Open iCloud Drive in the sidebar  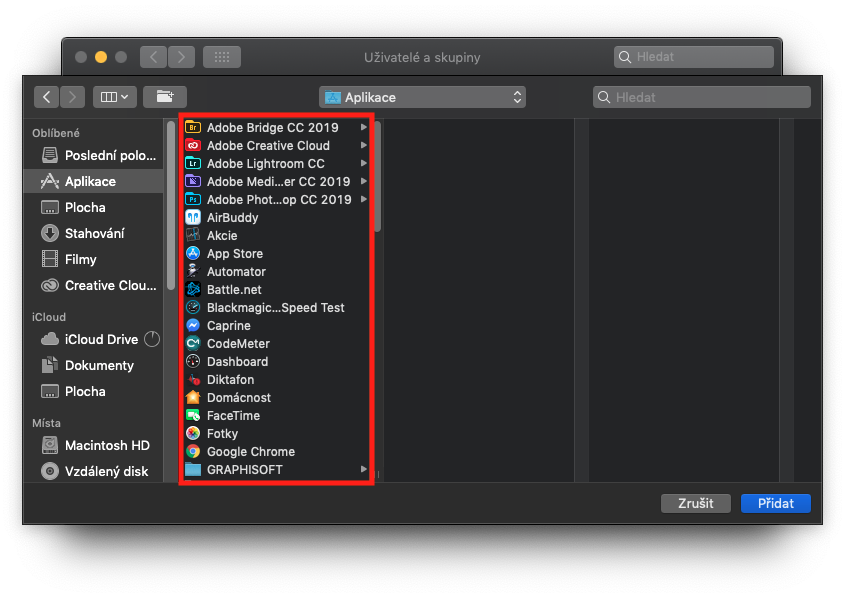(94, 339)
